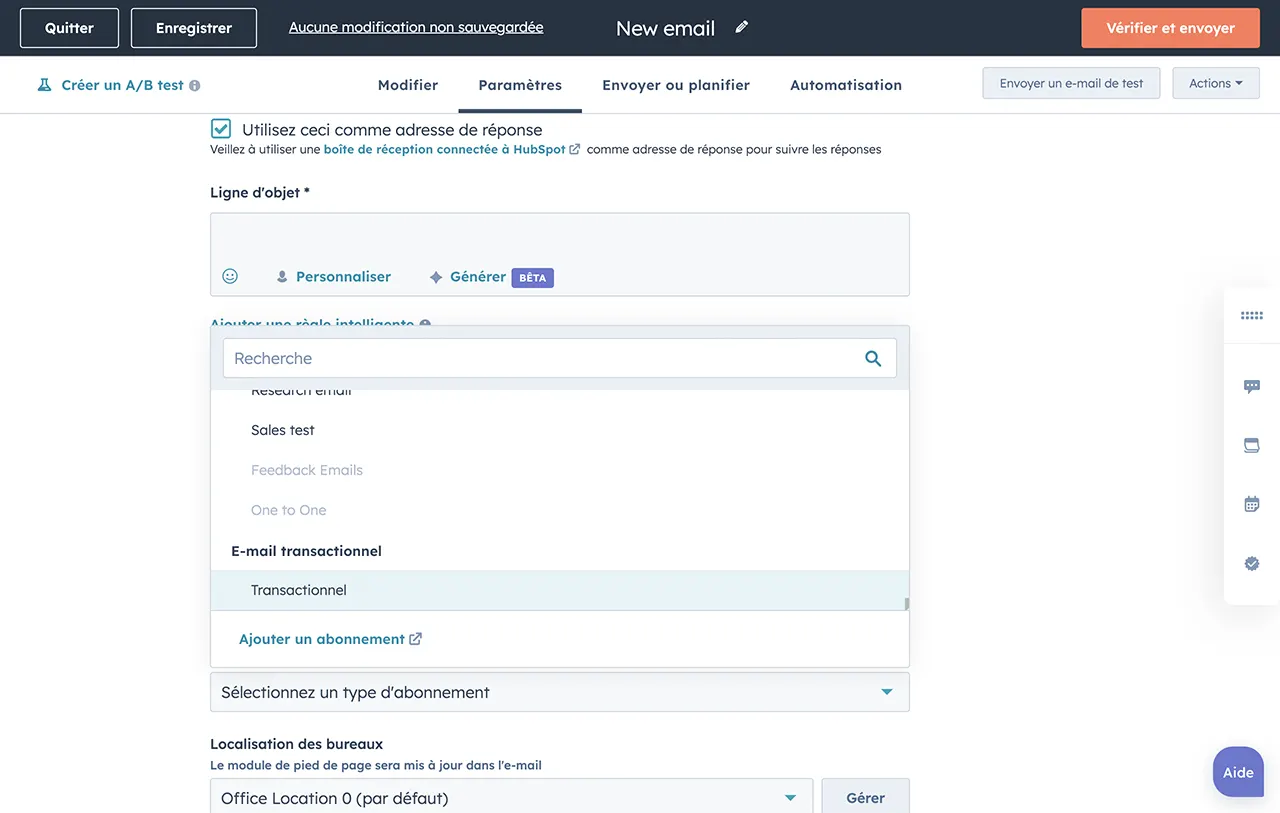Switch to the Modifier tab
The width and height of the screenshot is (1280, 813).
pyautogui.click(x=407, y=85)
